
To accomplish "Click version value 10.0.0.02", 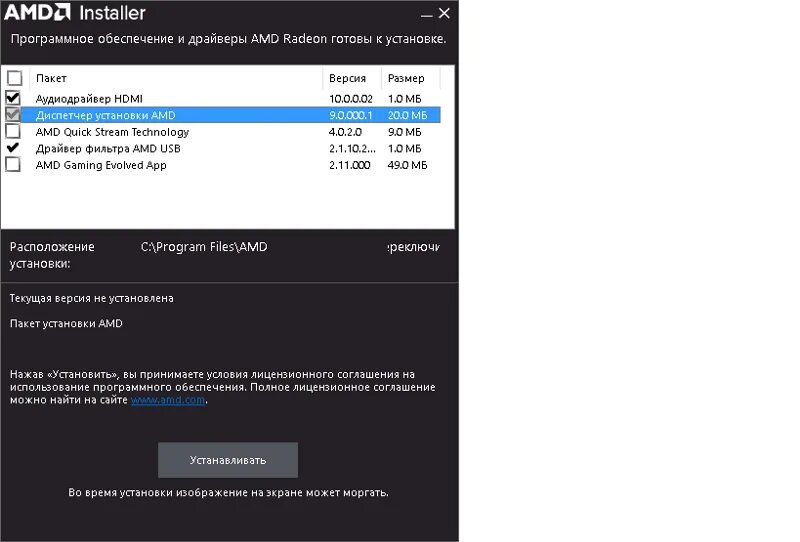I will [351, 98].
